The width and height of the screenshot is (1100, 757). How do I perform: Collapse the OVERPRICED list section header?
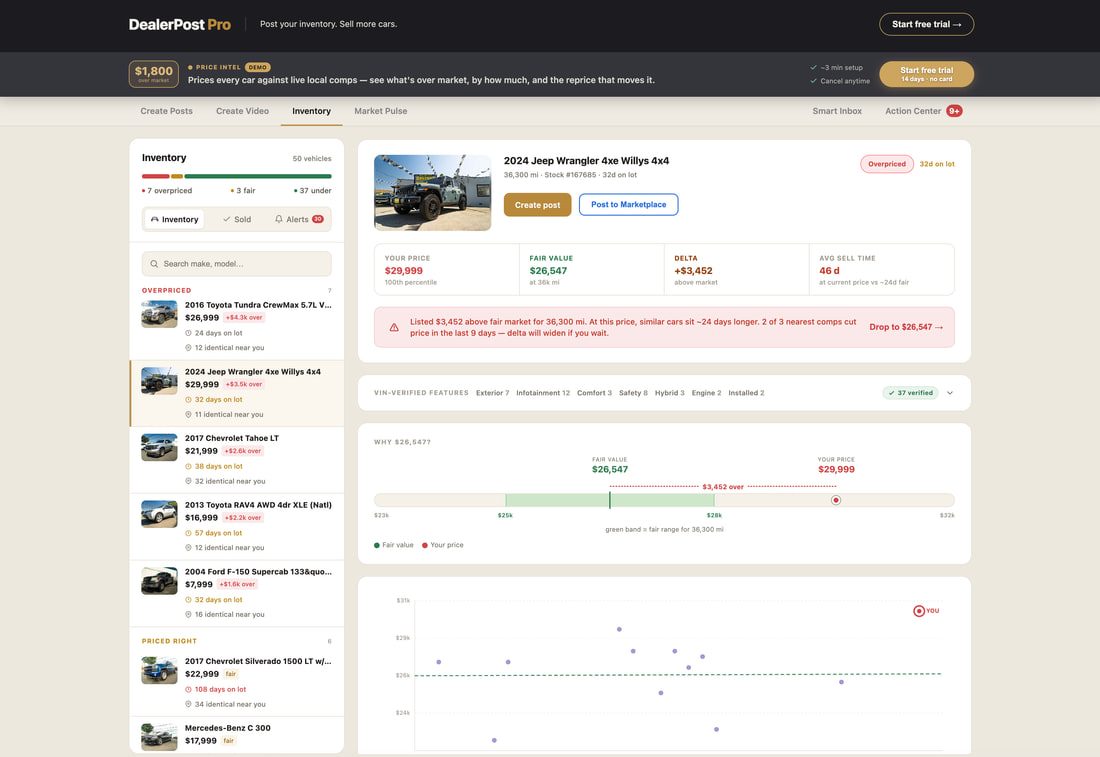pos(236,290)
